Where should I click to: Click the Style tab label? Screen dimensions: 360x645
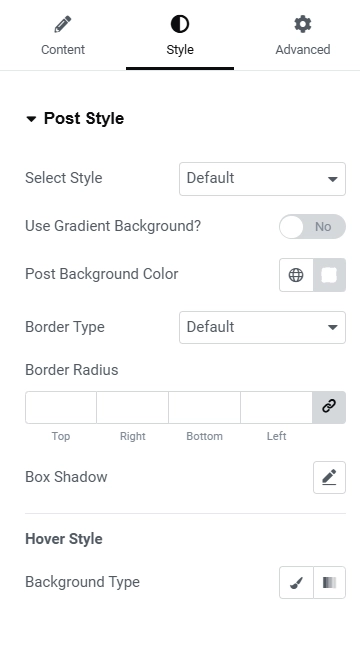coord(180,49)
